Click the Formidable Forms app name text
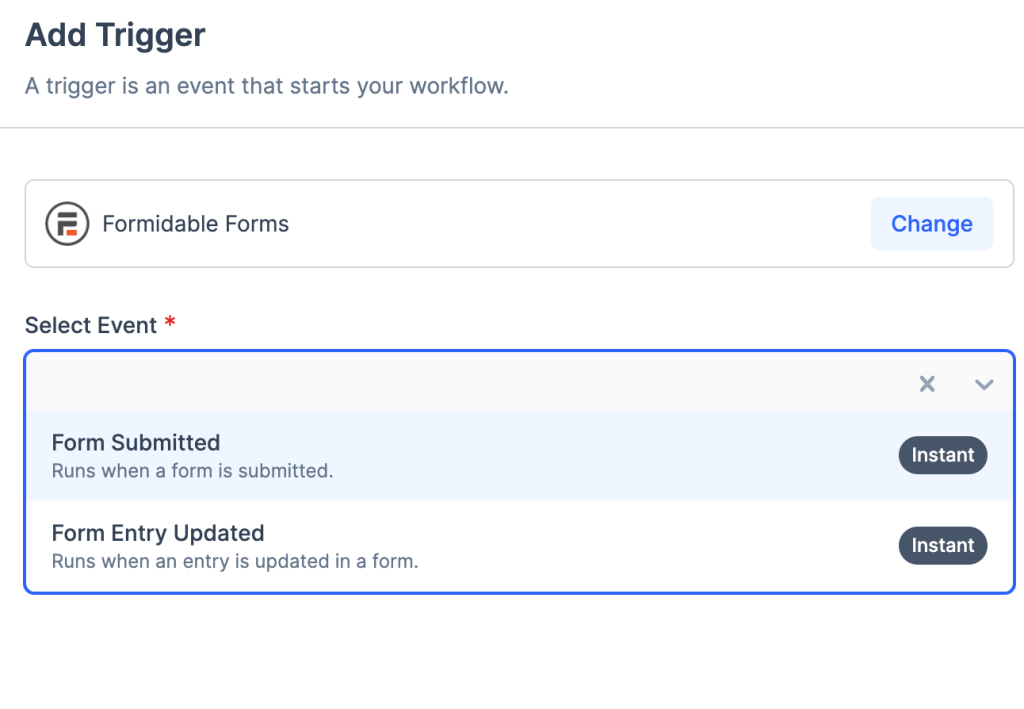This screenshot has height=709, width=1024. pos(196,224)
